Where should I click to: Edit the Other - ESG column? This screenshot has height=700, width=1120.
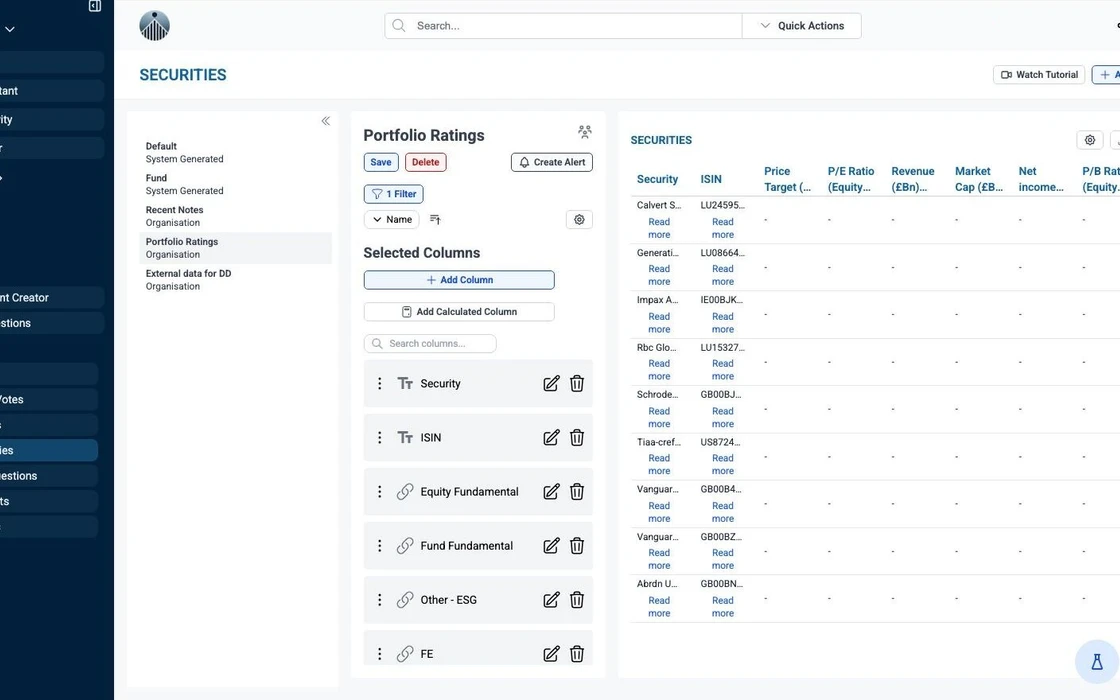551,600
